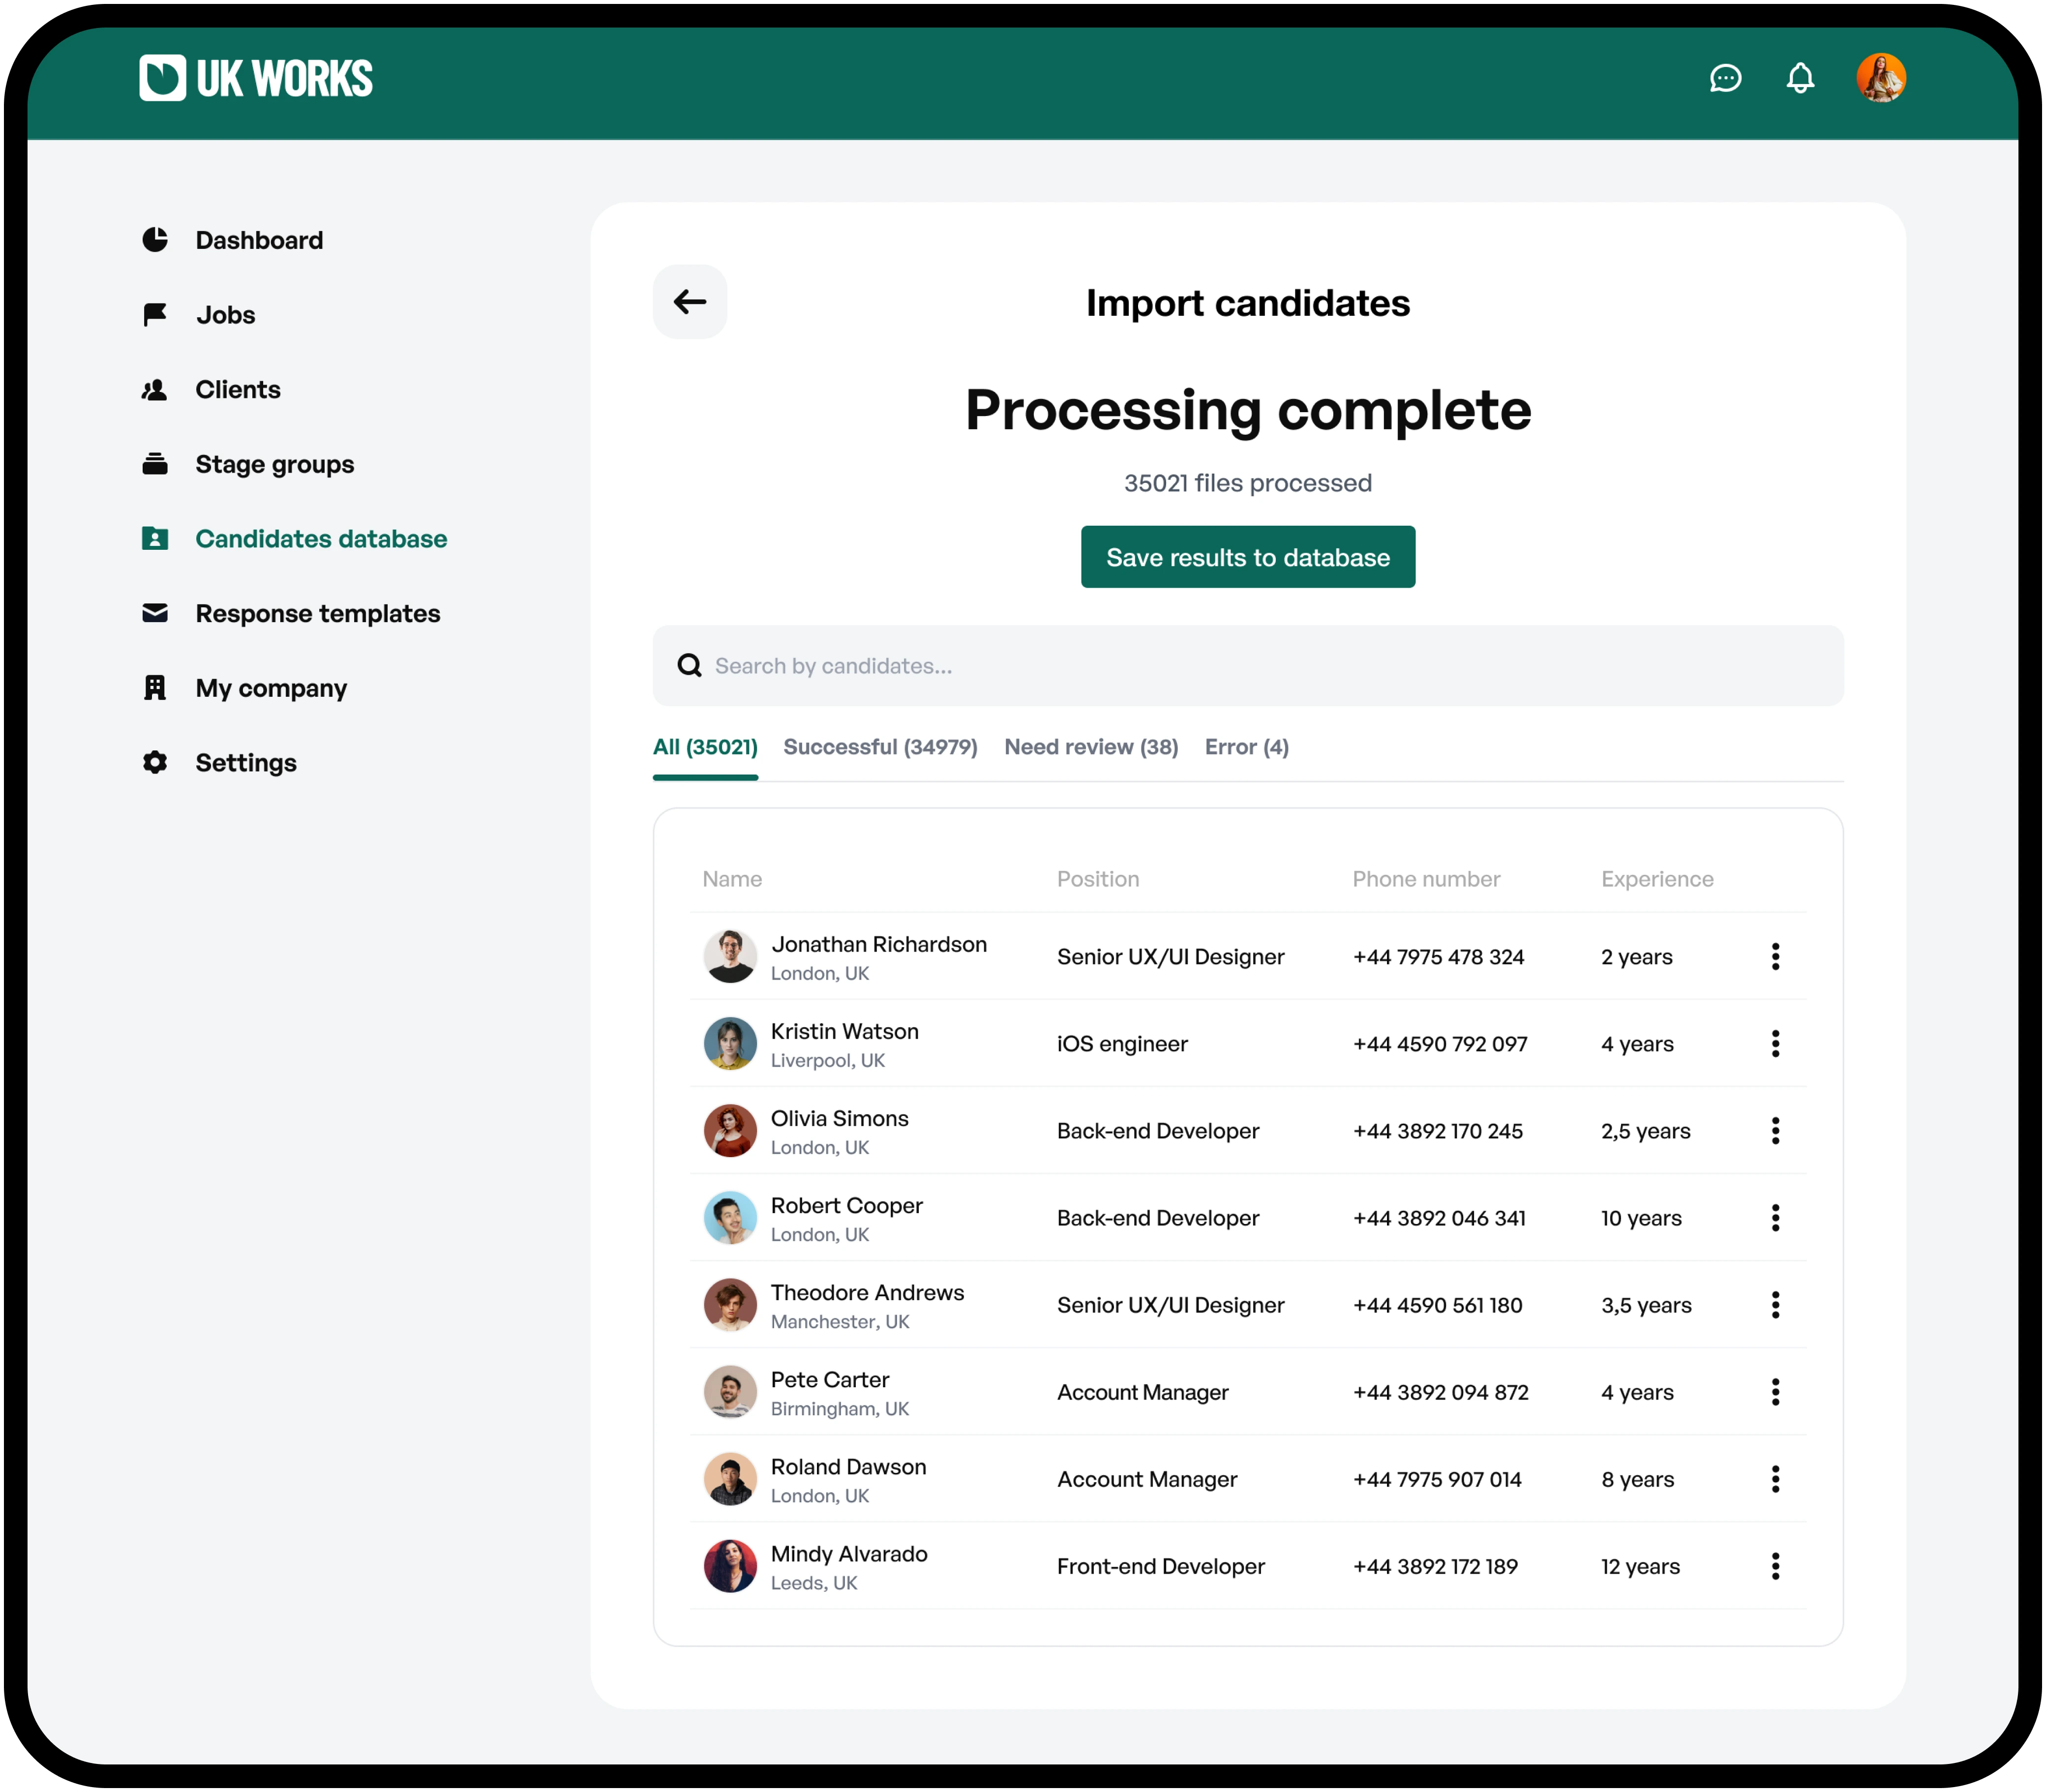Click Theodore Andrews' avatar photo

730,1305
